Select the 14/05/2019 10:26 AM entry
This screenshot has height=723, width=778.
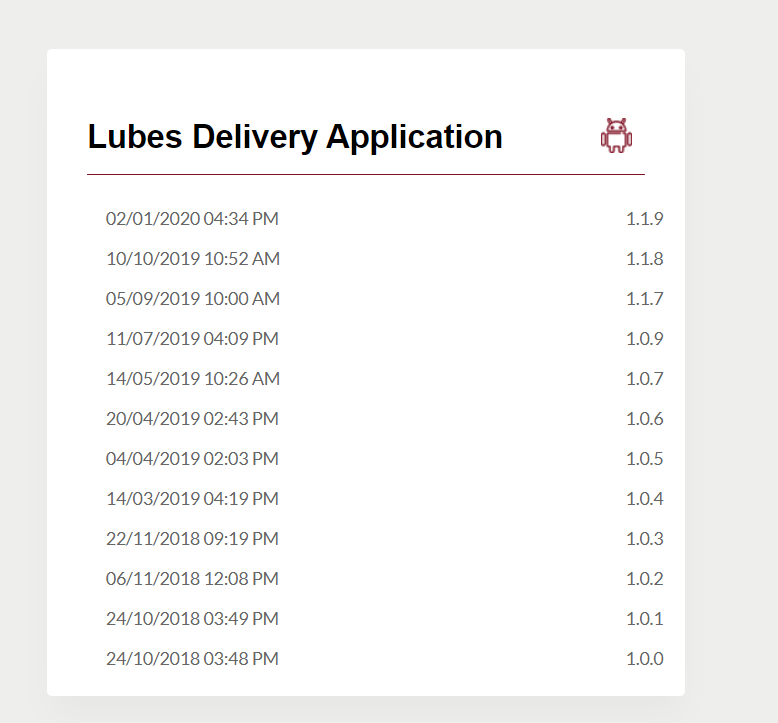pos(193,379)
